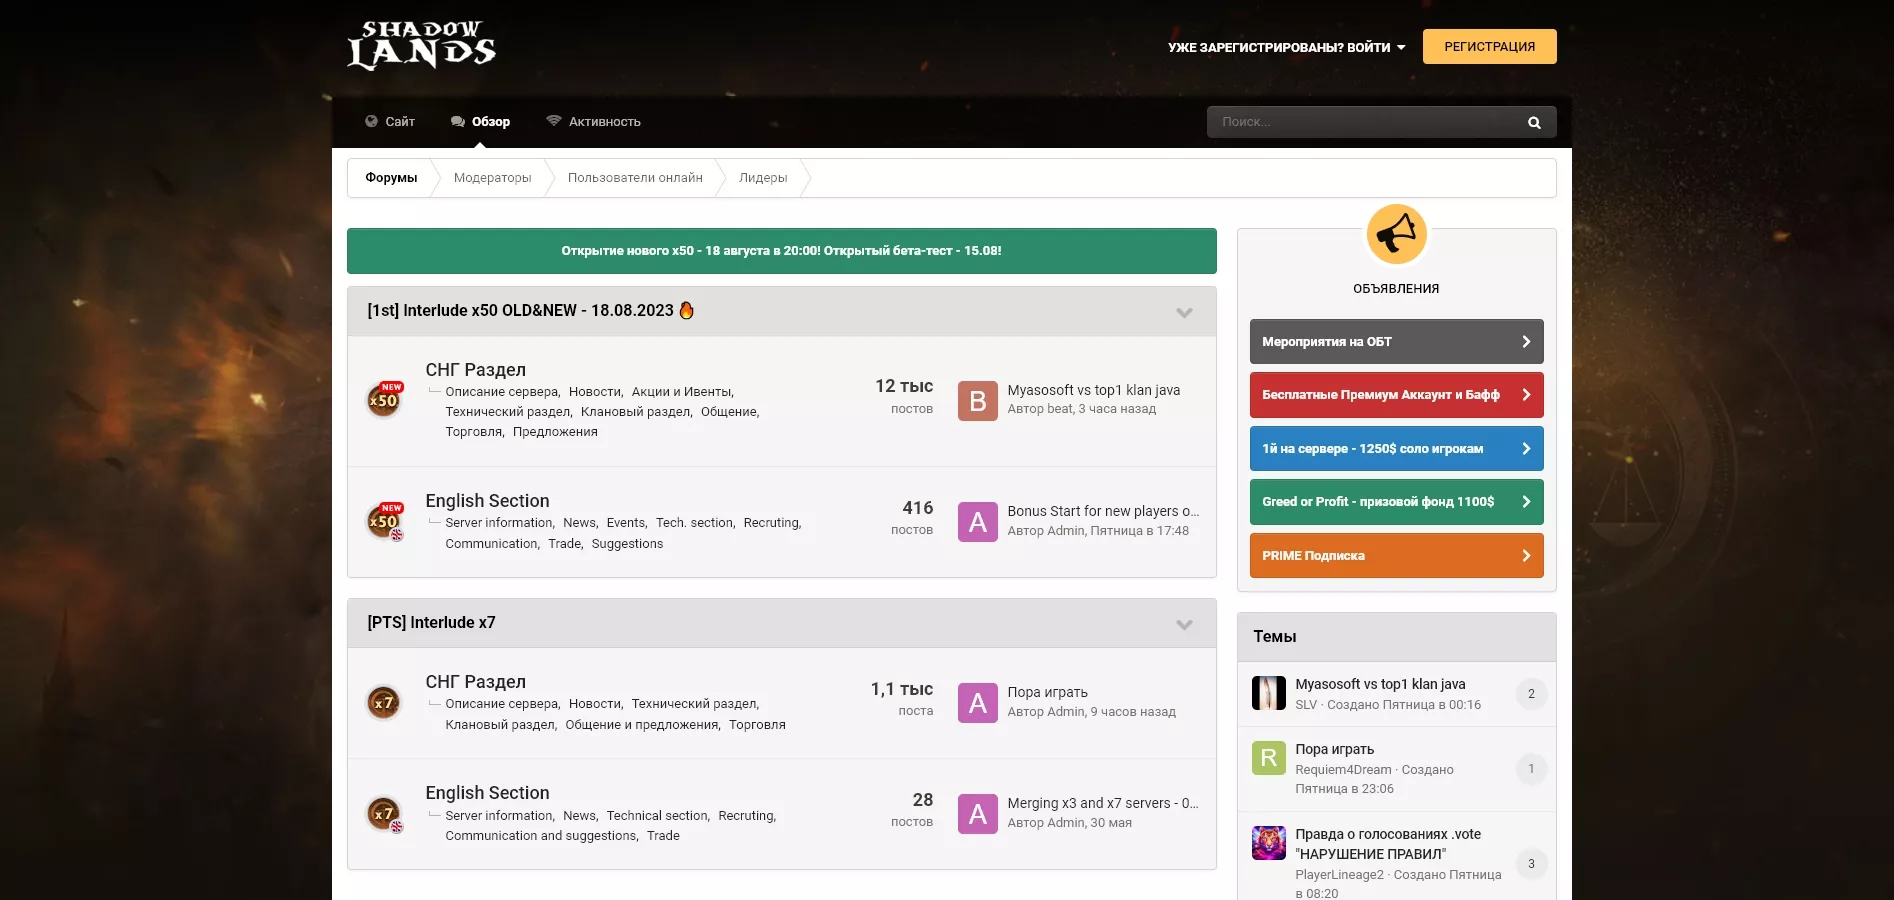Select the Активность menu item
1894x900 pixels.
tap(594, 122)
